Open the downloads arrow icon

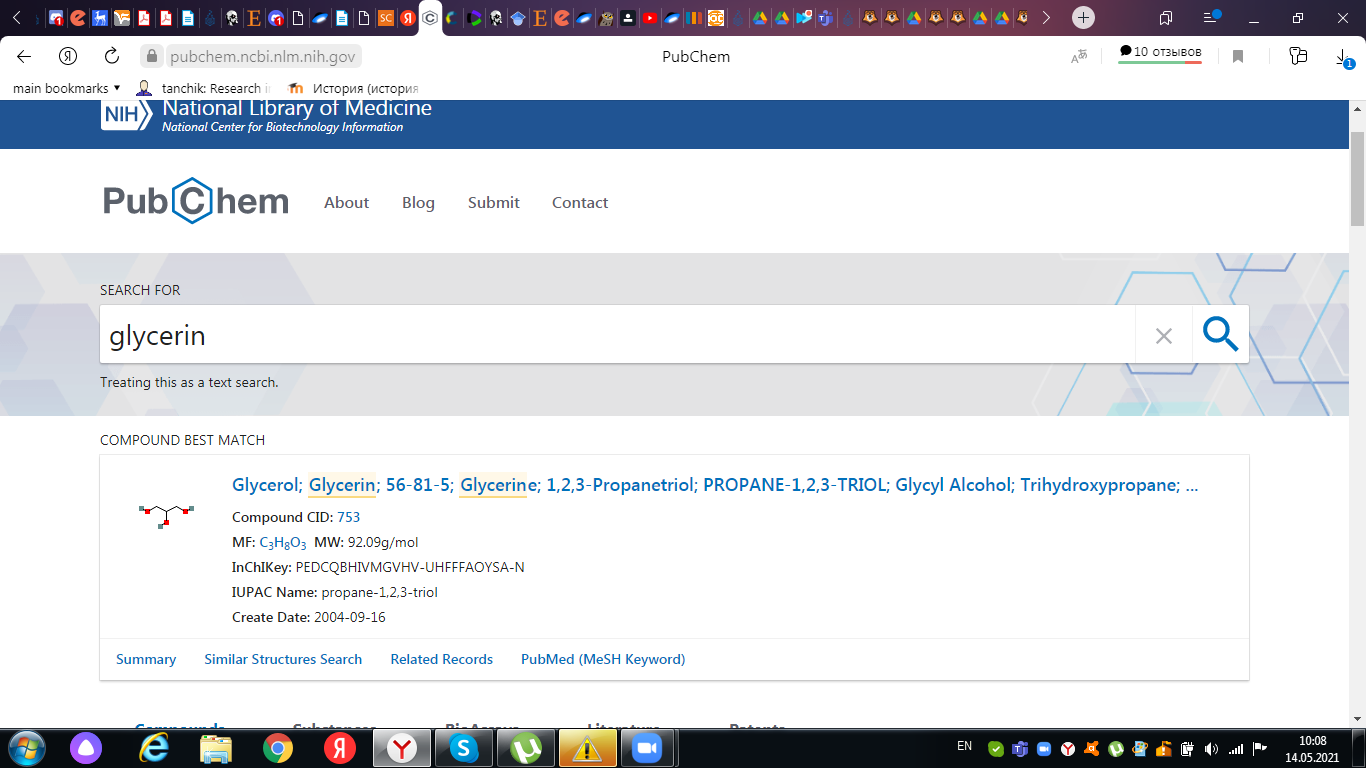coord(1343,58)
